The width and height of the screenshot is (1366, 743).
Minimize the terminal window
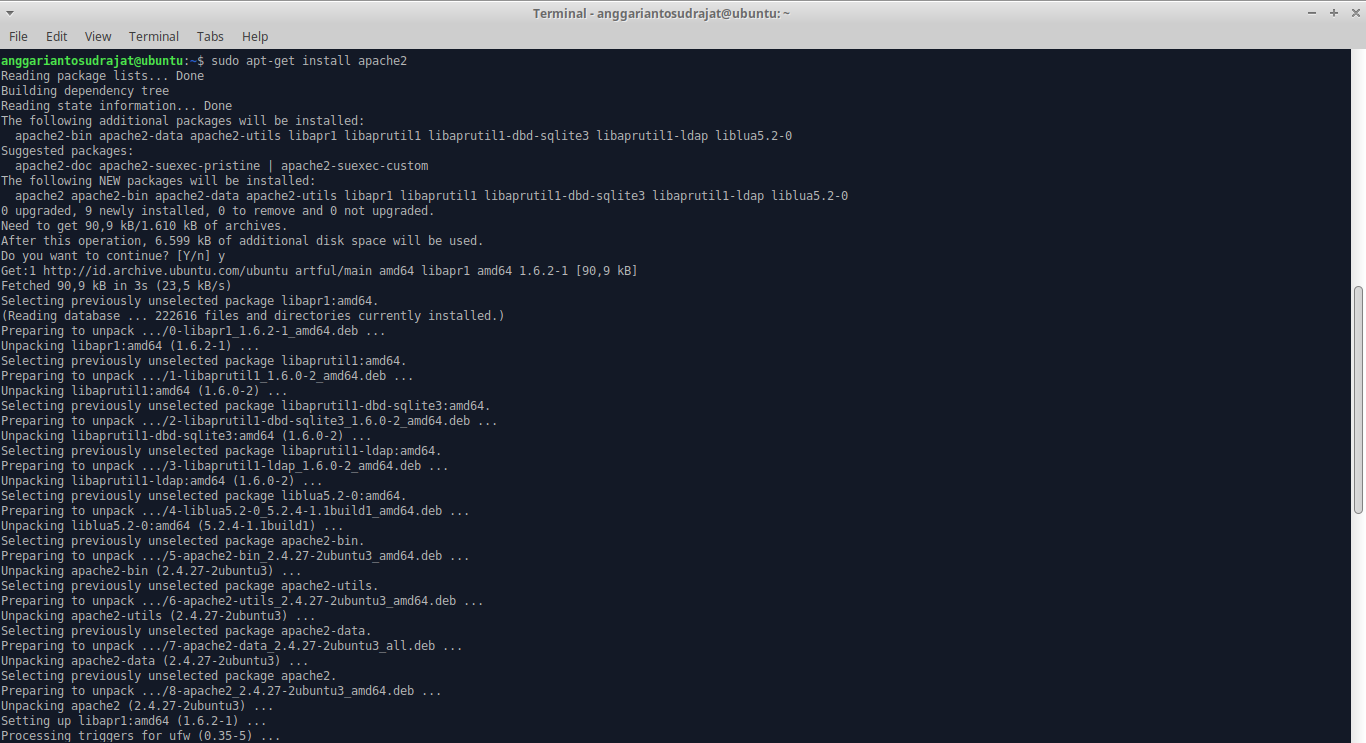click(x=1313, y=12)
